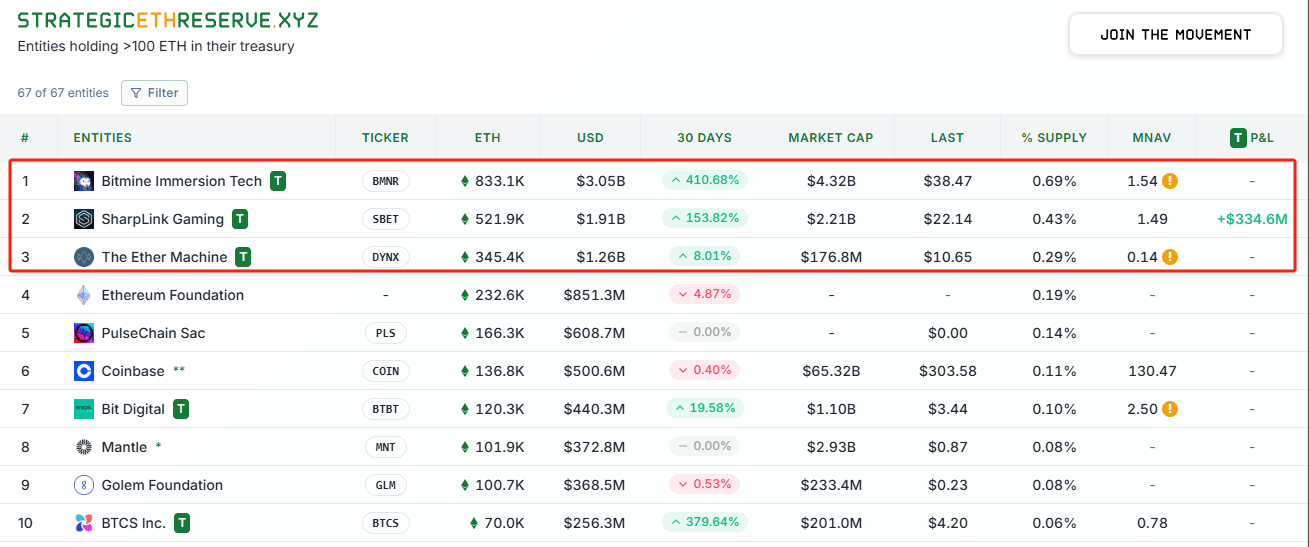Sort by MARKET CAP column header

[831, 138]
